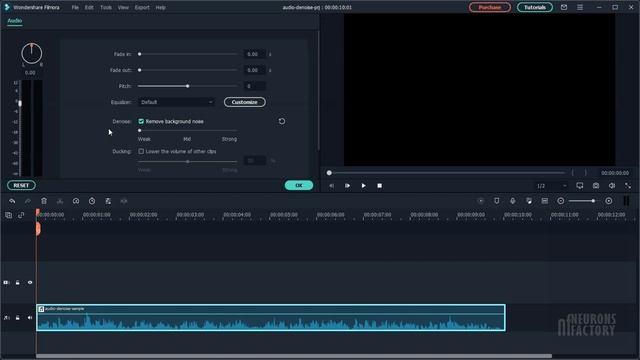Toggle the auto ripple link icon
The image size is (640, 360).
tap(21, 215)
